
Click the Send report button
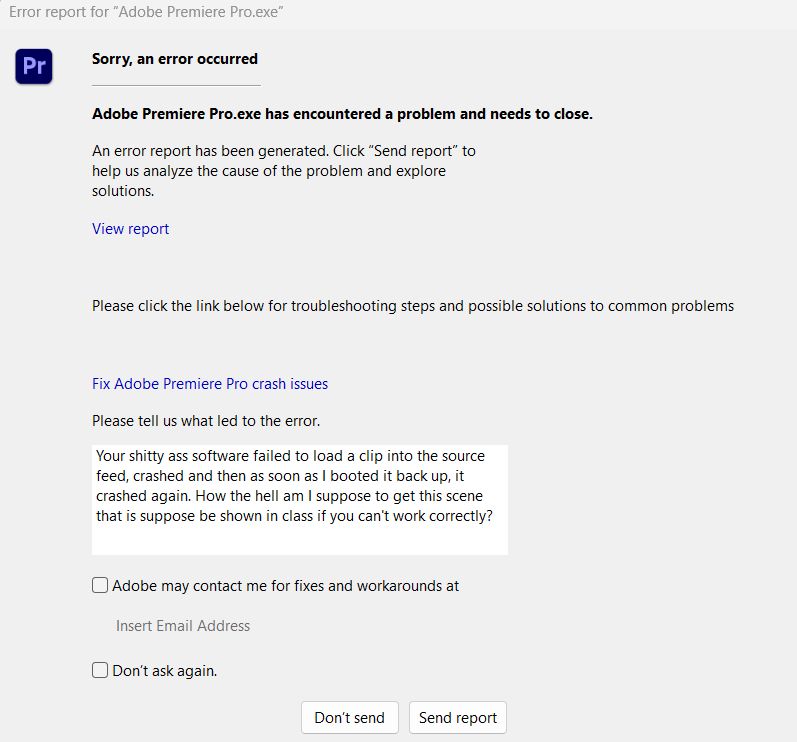pos(458,718)
